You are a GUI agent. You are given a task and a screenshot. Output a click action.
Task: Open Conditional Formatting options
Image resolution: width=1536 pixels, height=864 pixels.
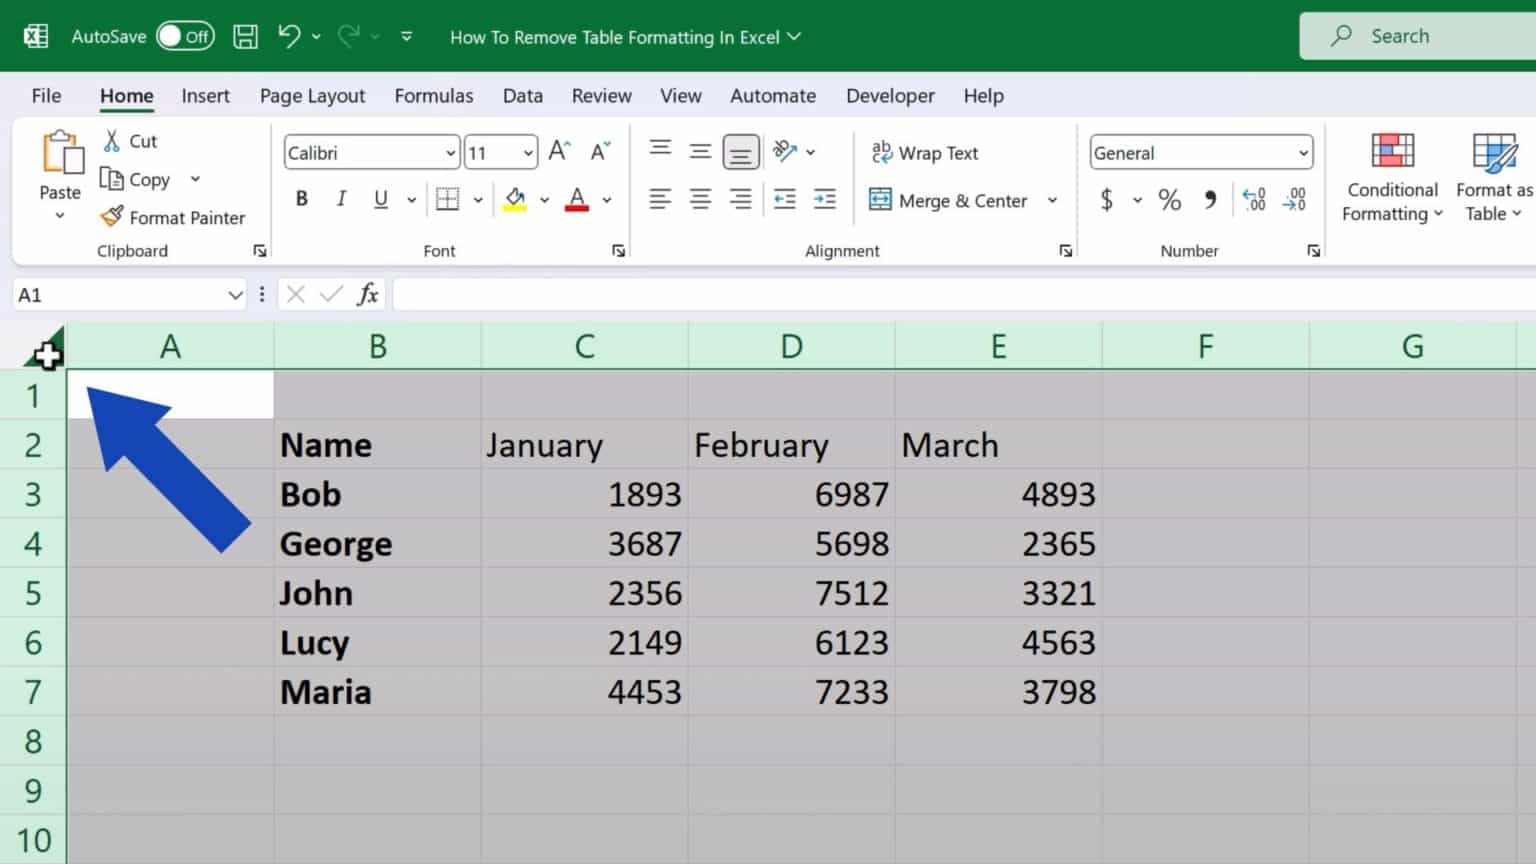tap(1391, 178)
